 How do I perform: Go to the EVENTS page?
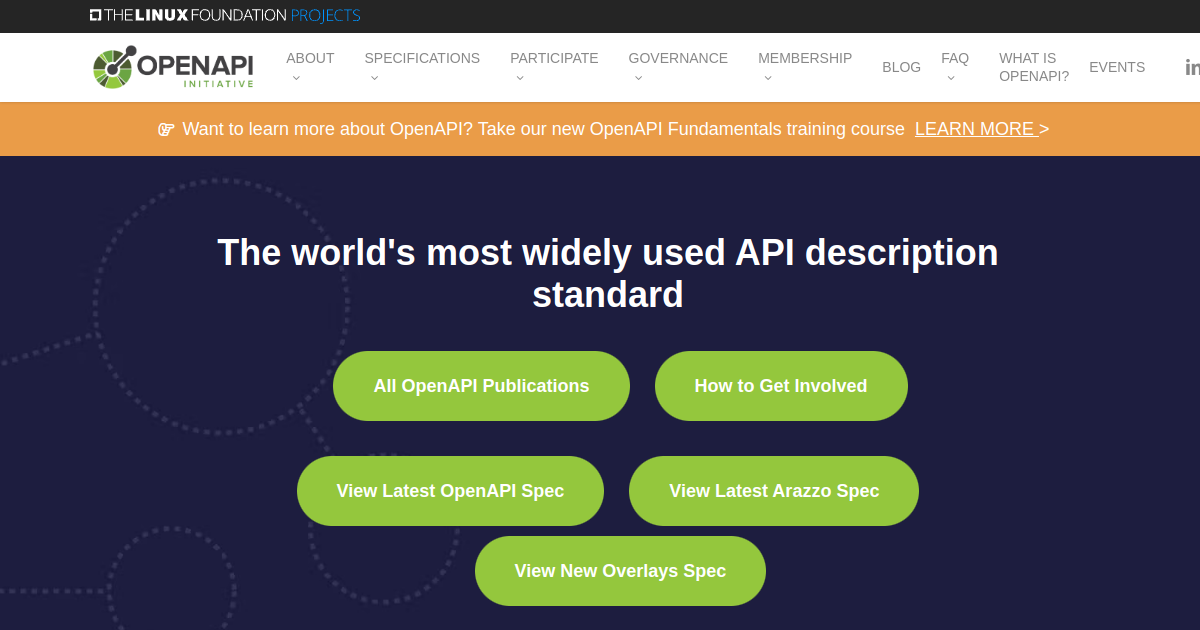click(1117, 67)
